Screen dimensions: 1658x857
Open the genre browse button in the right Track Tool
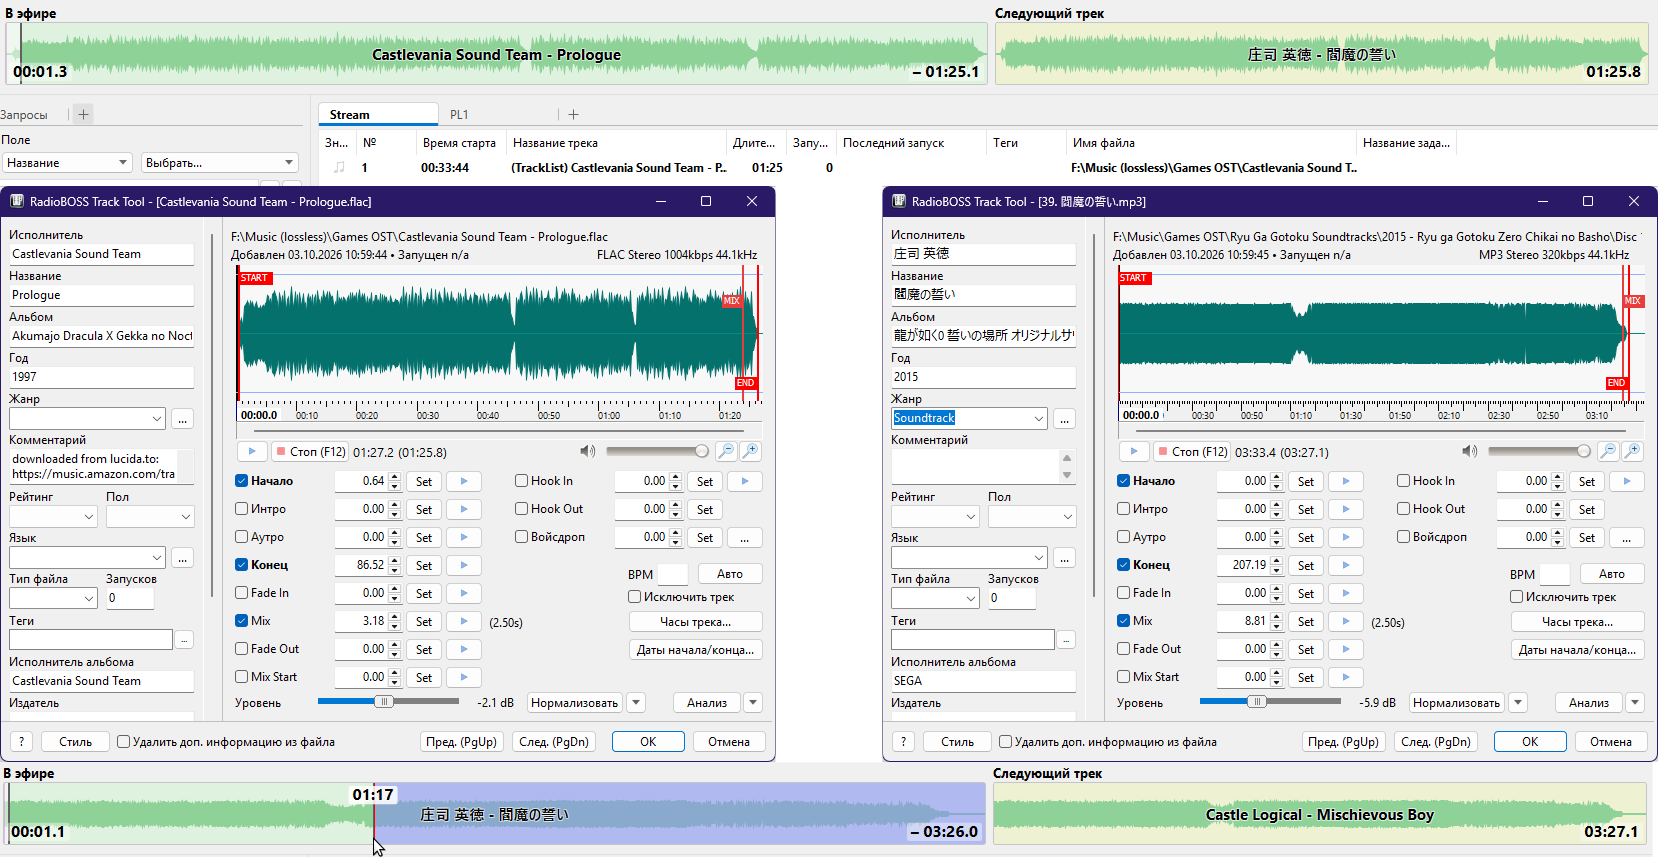point(1065,419)
